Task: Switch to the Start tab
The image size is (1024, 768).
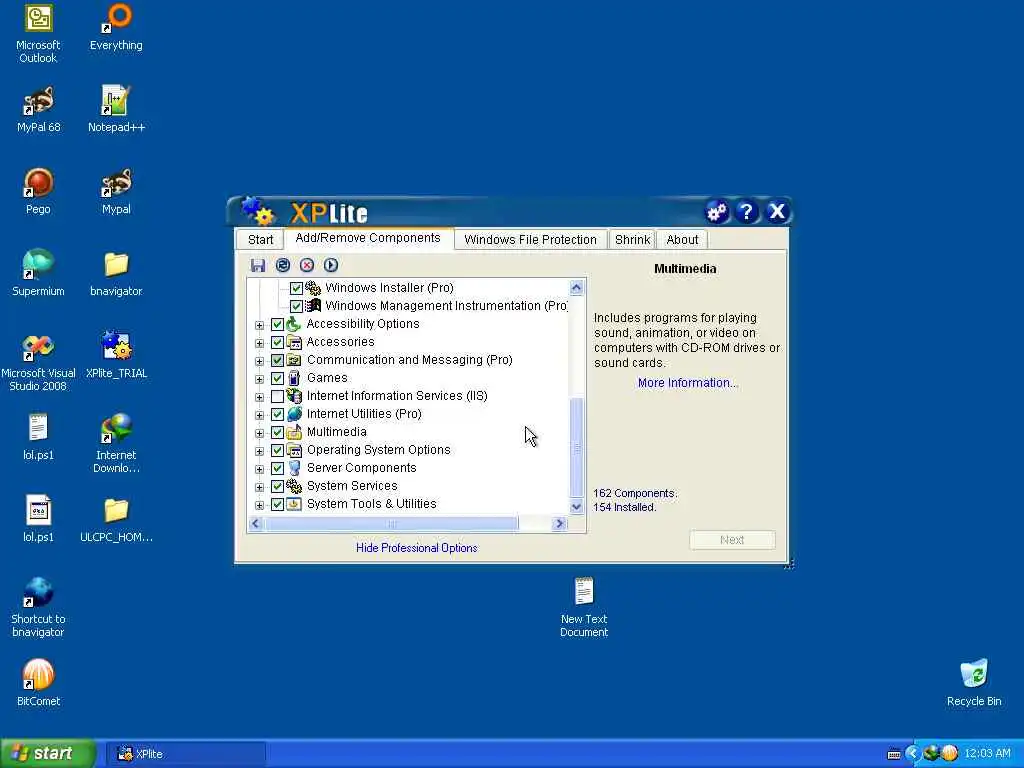Action: (261, 240)
